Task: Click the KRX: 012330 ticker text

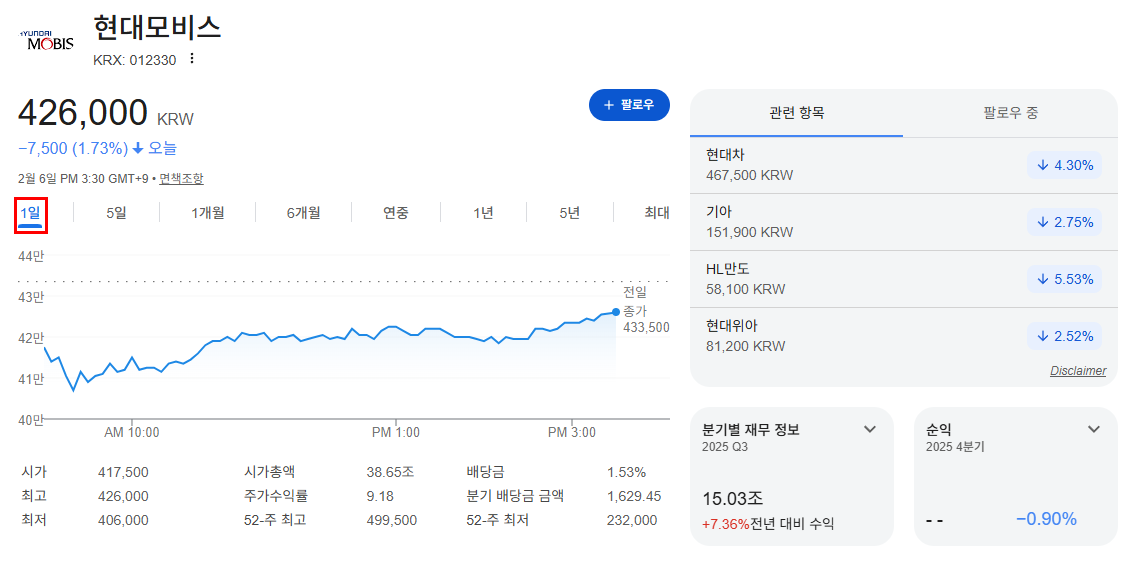Action: pyautogui.click(x=135, y=60)
